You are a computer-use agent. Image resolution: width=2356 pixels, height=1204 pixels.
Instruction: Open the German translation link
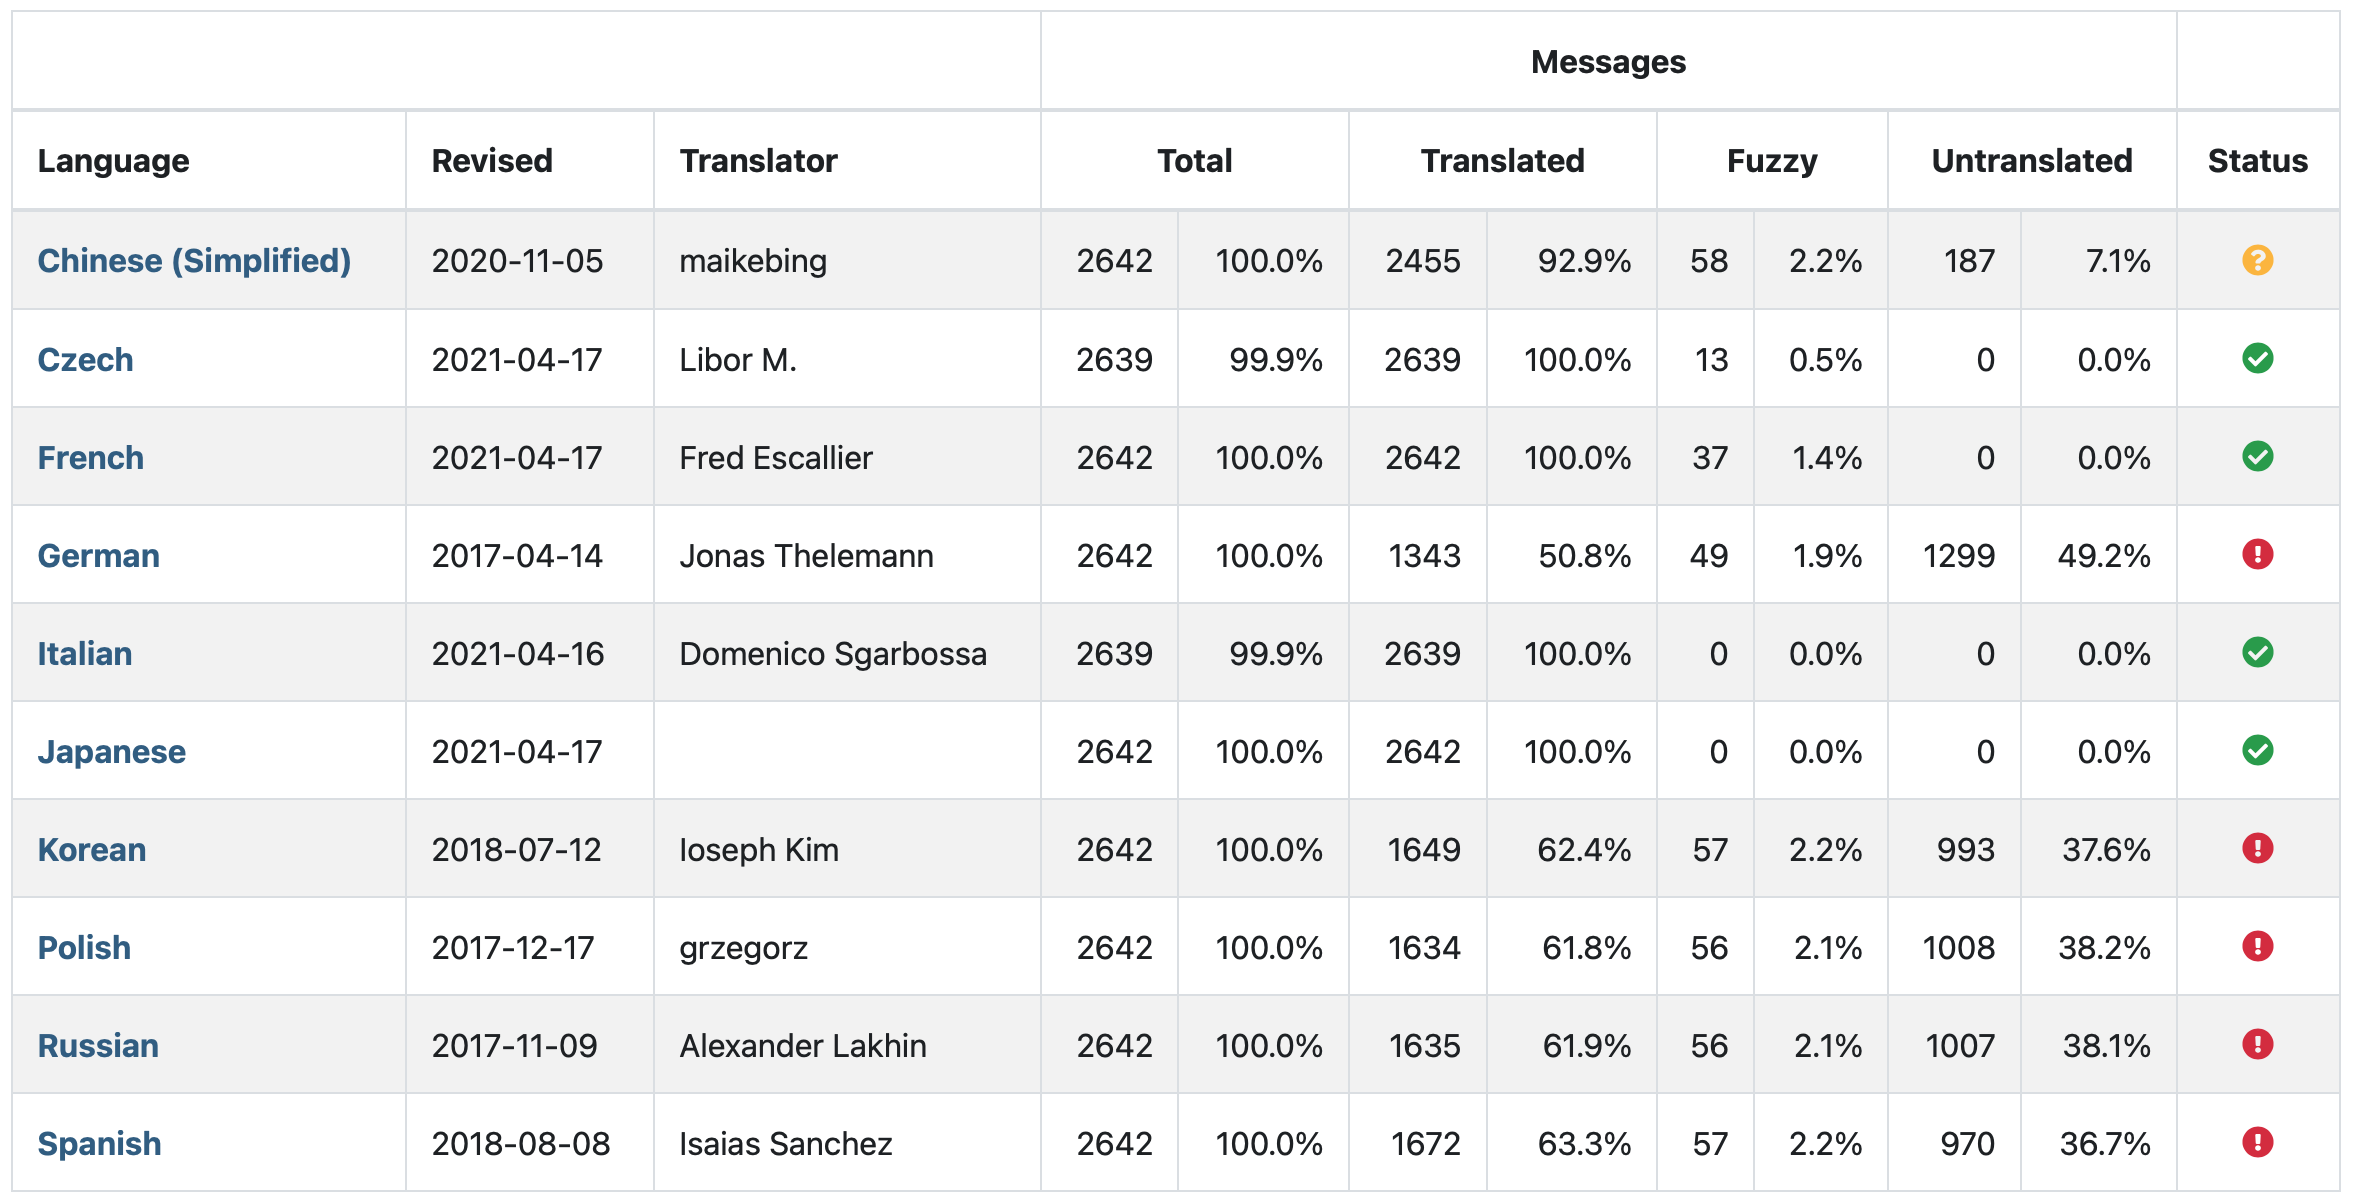98,555
